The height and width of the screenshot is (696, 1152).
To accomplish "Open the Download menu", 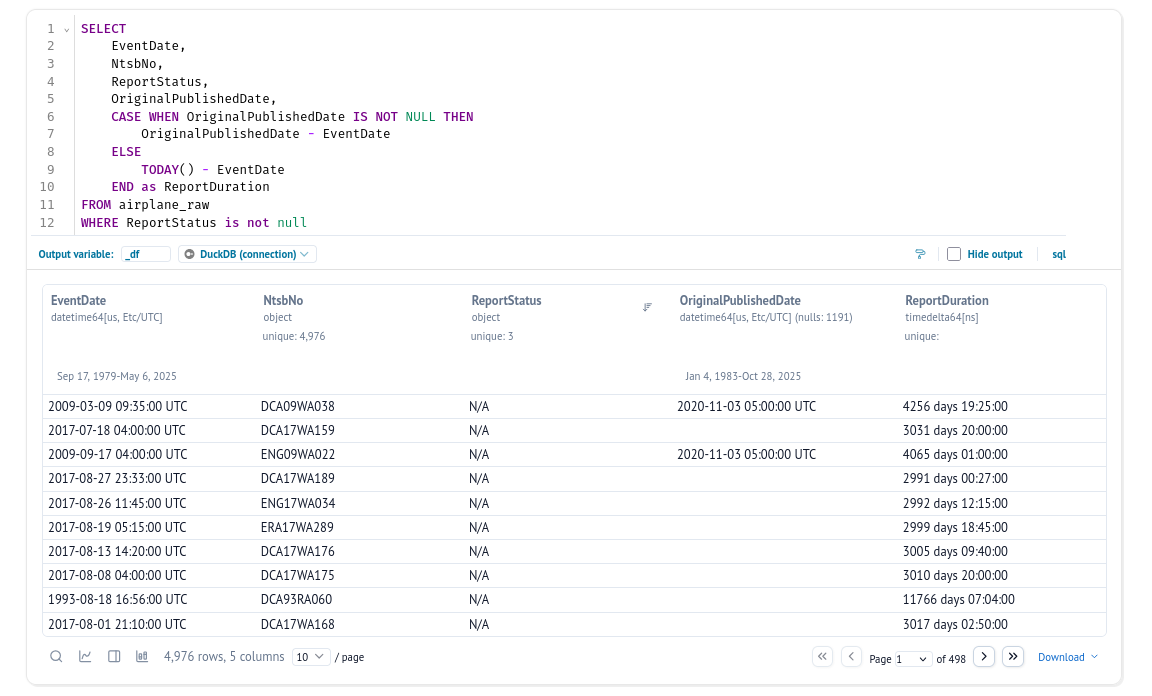I will [x=1067, y=657].
